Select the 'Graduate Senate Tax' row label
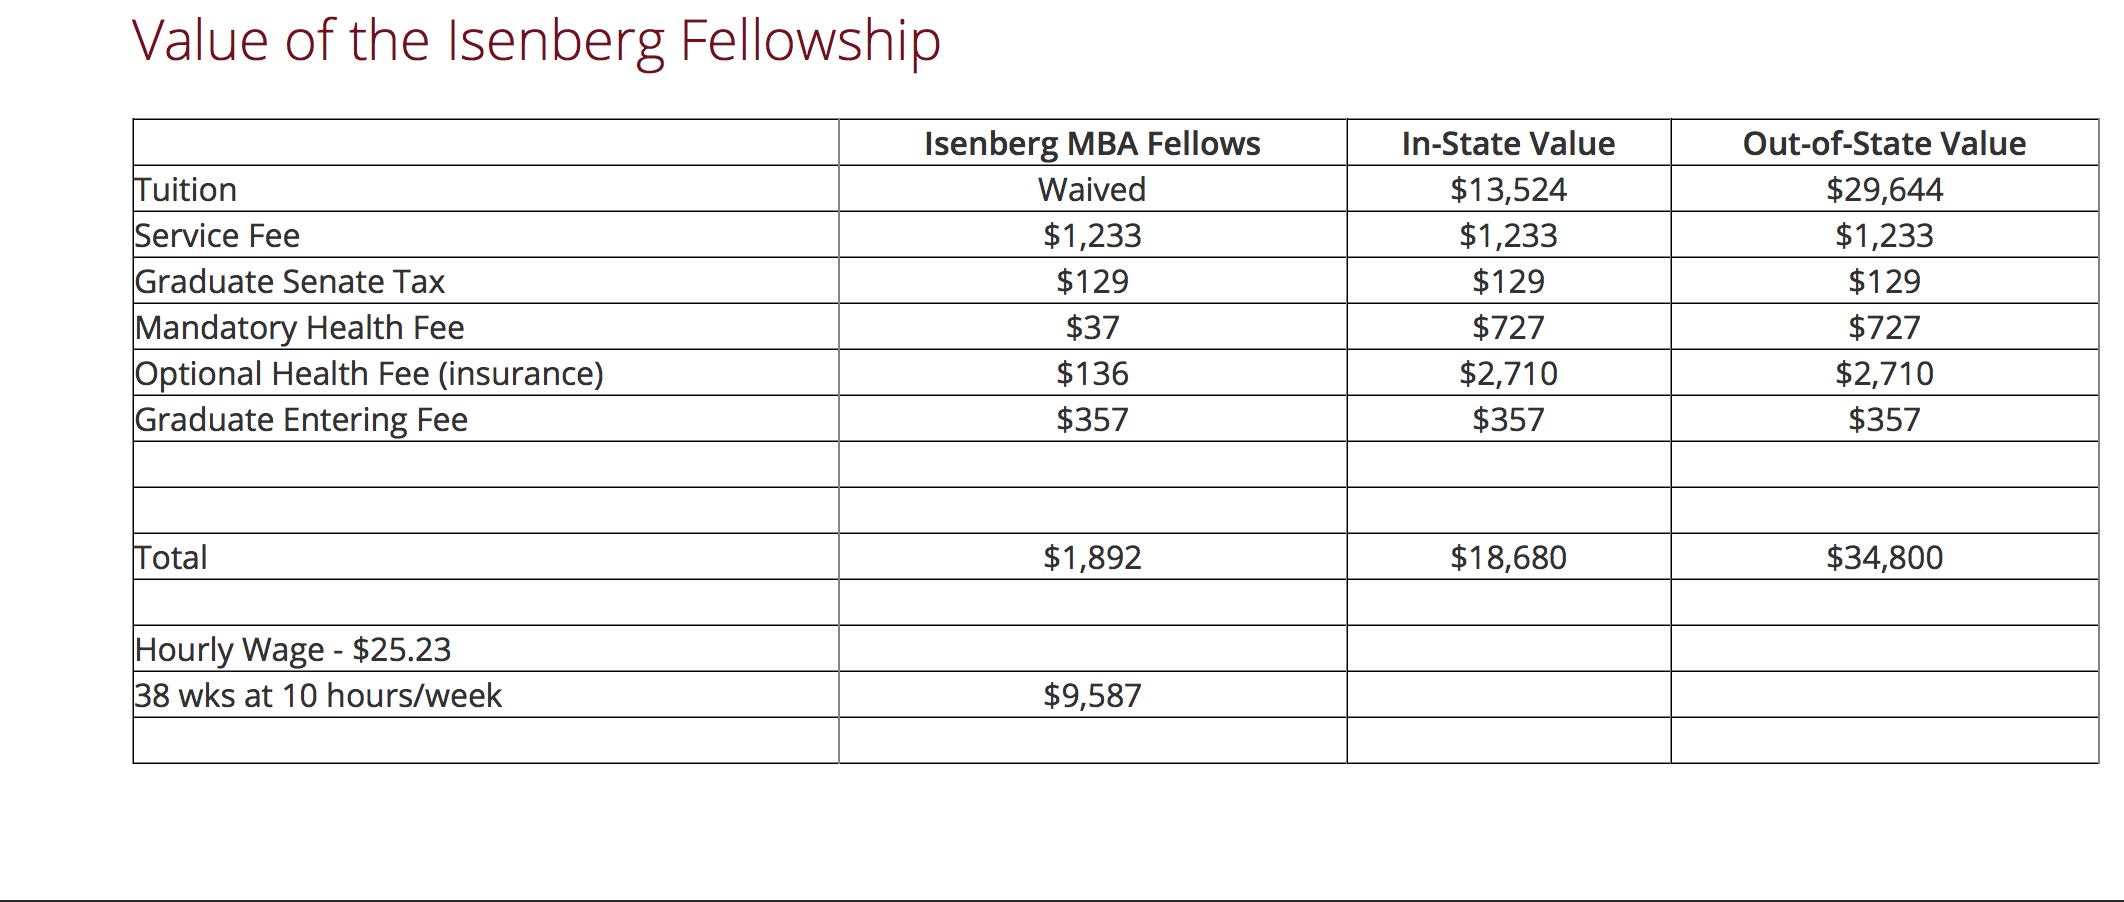 click(x=290, y=282)
